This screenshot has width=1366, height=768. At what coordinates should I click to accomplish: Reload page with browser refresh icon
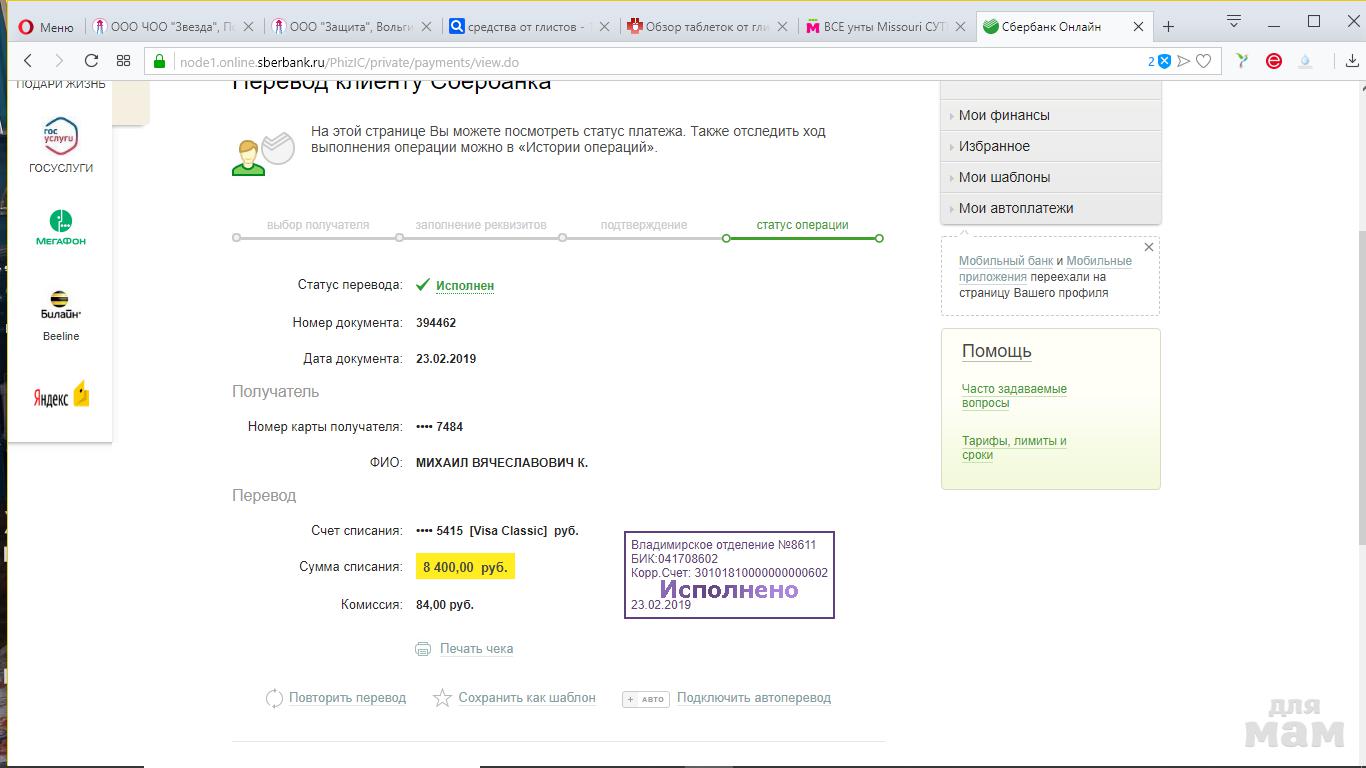[x=91, y=61]
